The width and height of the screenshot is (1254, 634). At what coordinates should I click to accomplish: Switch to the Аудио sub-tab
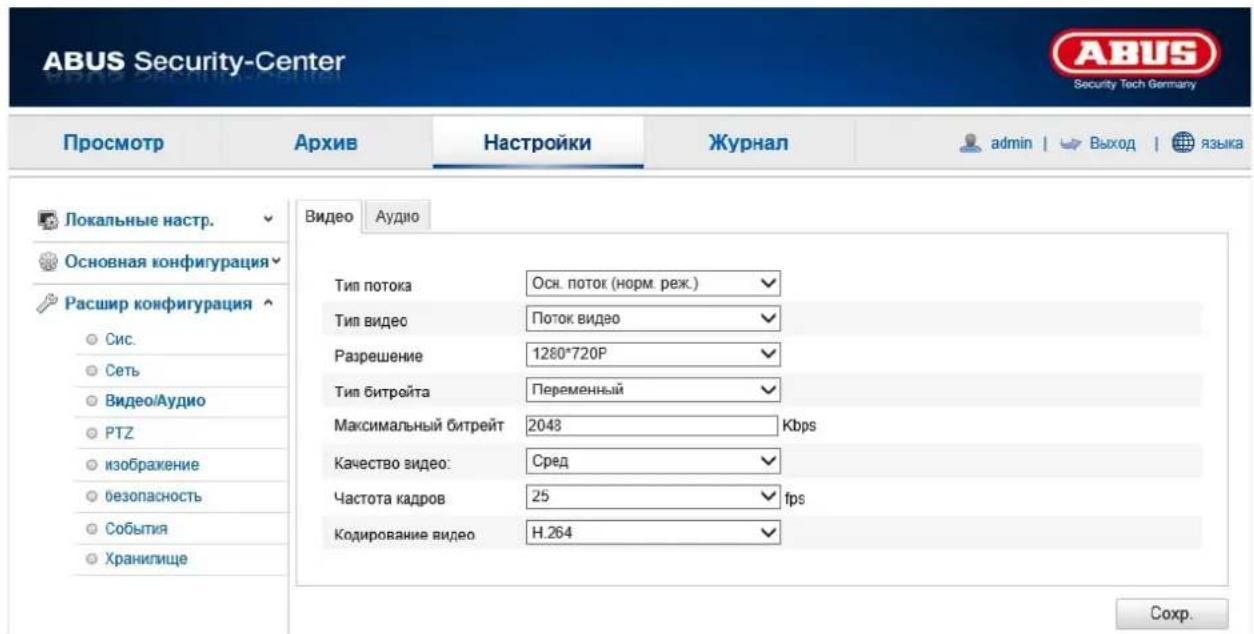396,217
